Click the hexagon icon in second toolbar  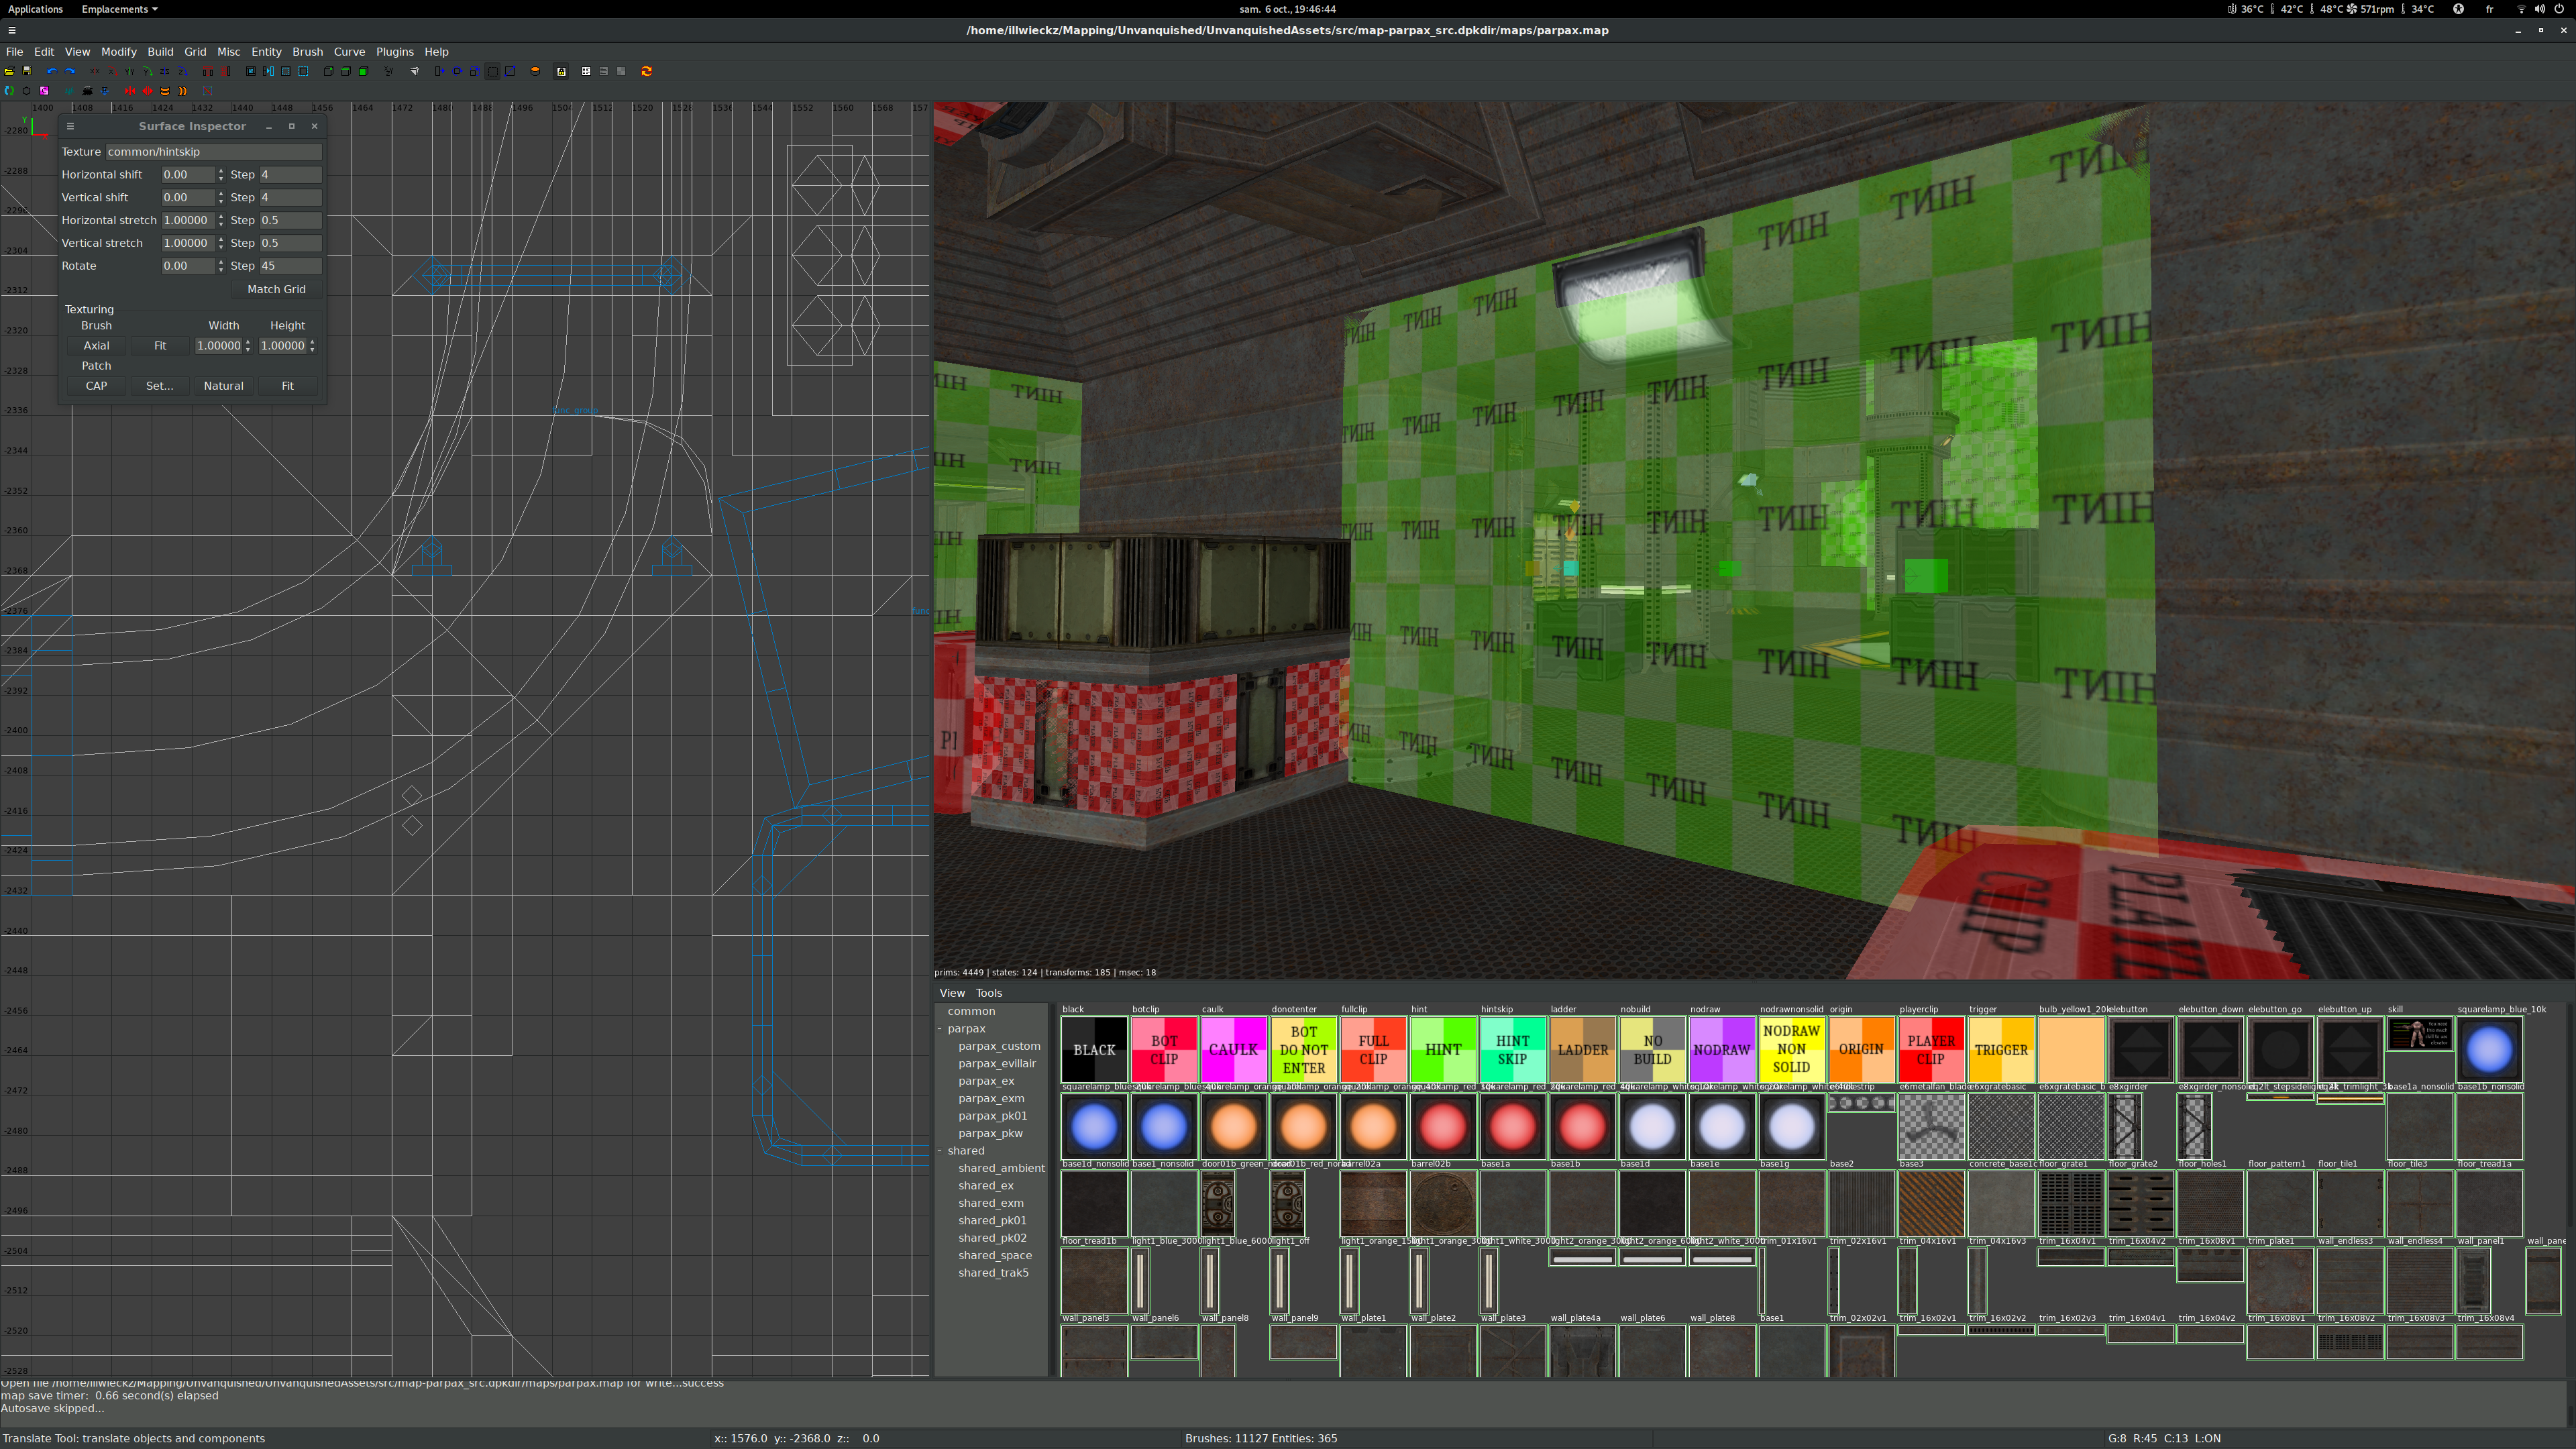point(27,91)
